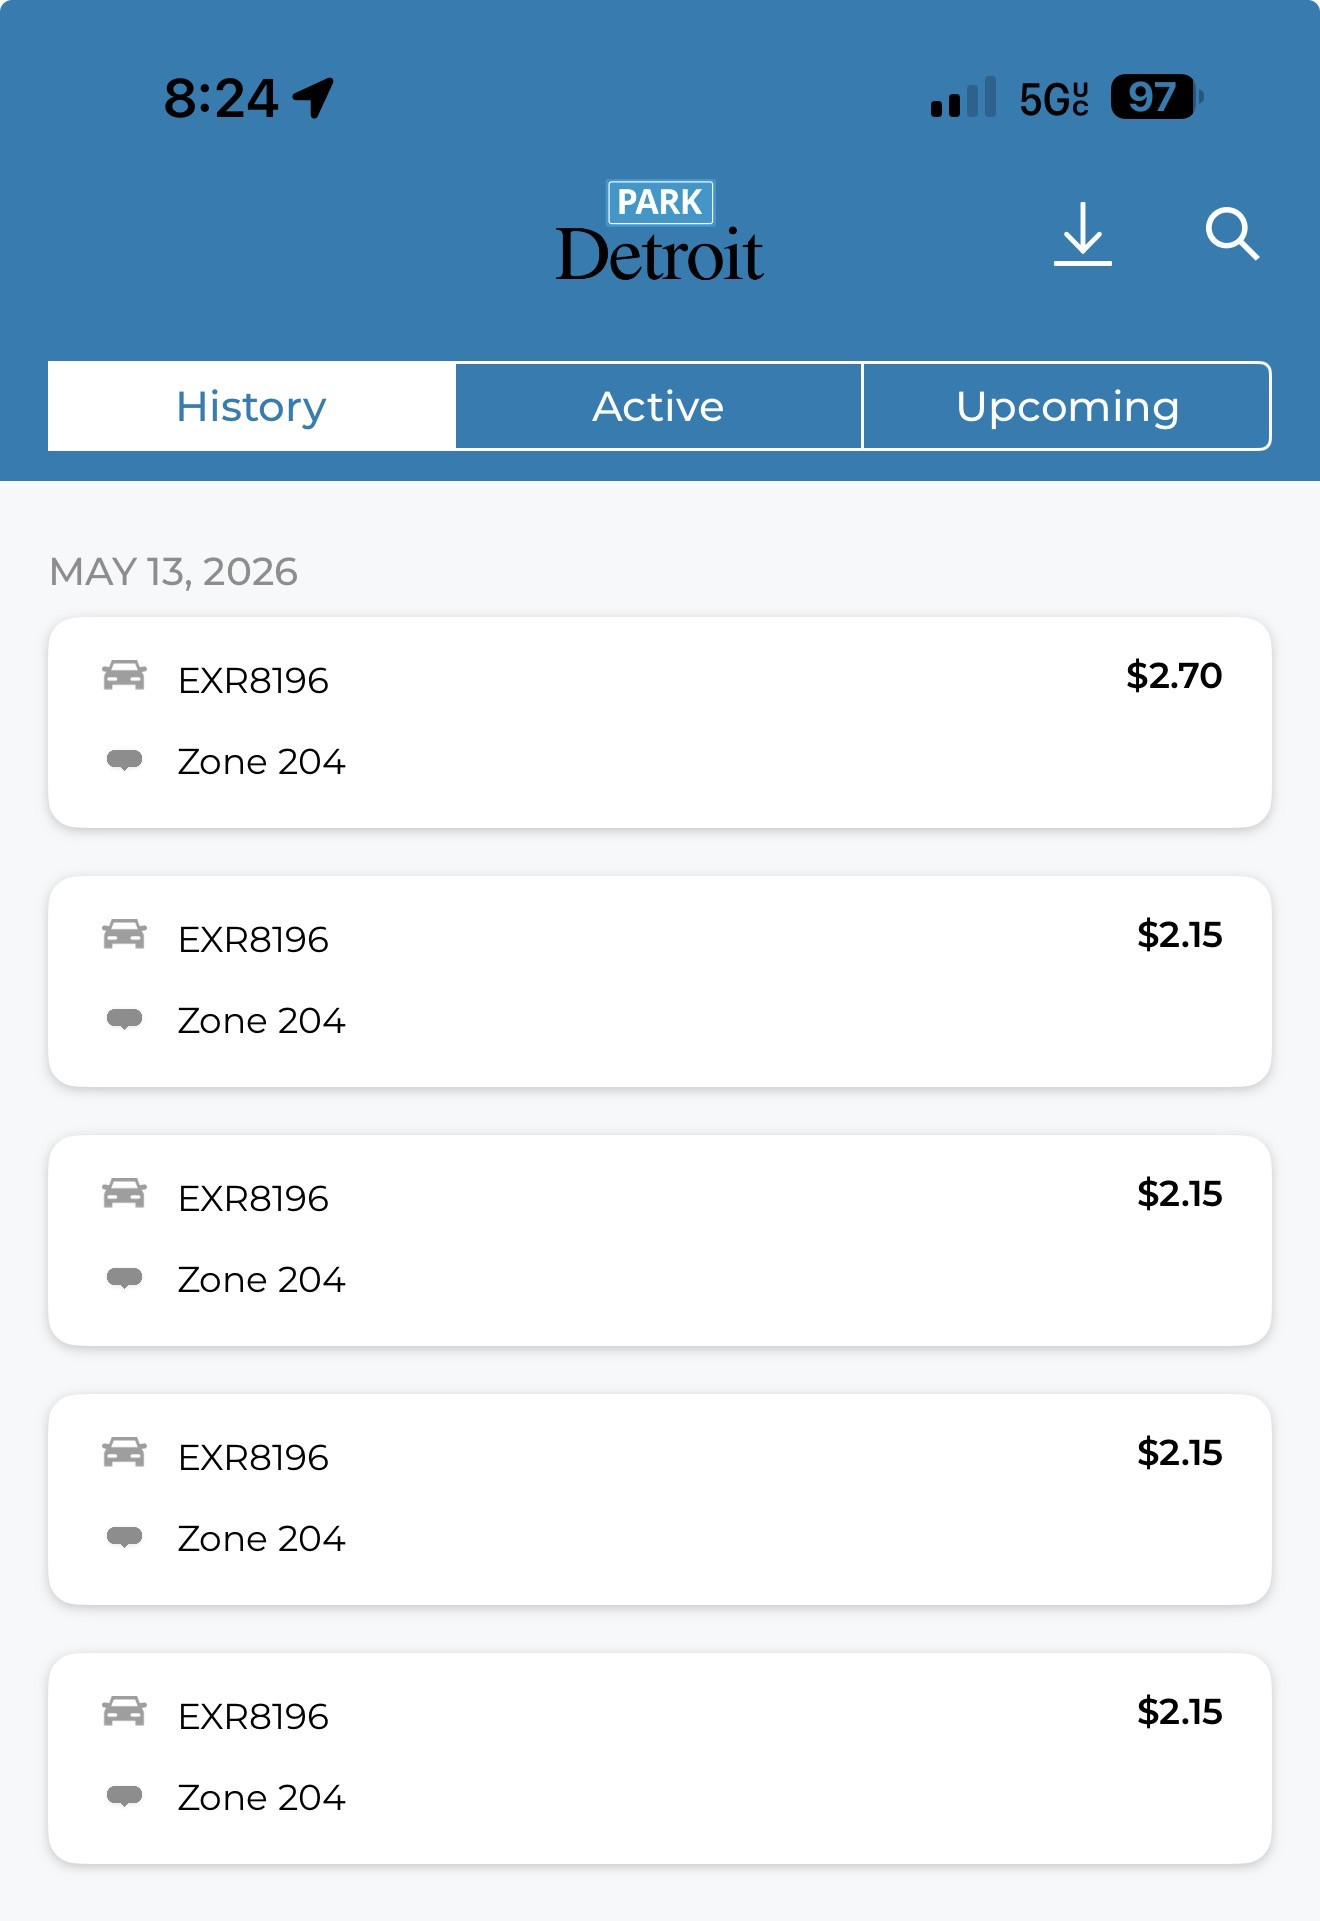Tap the battery indicator showing 97

tap(1156, 97)
